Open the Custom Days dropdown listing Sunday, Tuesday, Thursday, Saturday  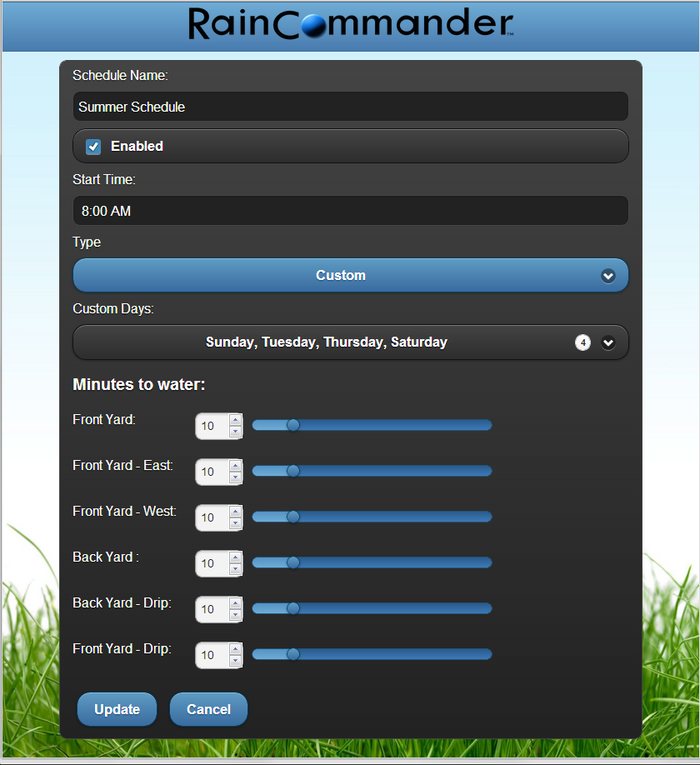pos(350,342)
